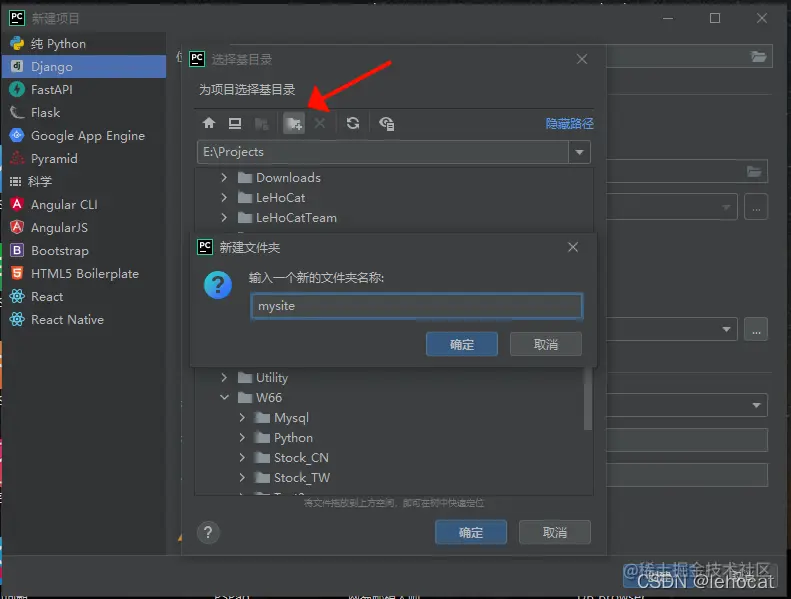The image size is (791, 599).
Task: Click the Home directory toolbar icon
Action: tap(209, 123)
